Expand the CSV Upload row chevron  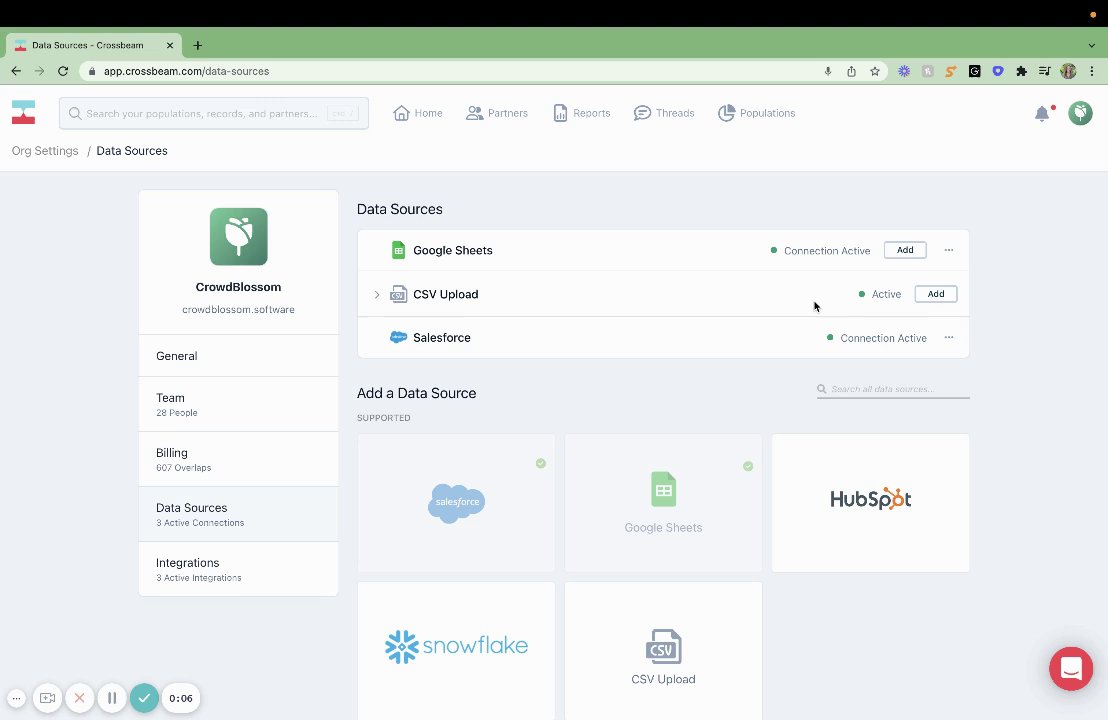click(377, 294)
